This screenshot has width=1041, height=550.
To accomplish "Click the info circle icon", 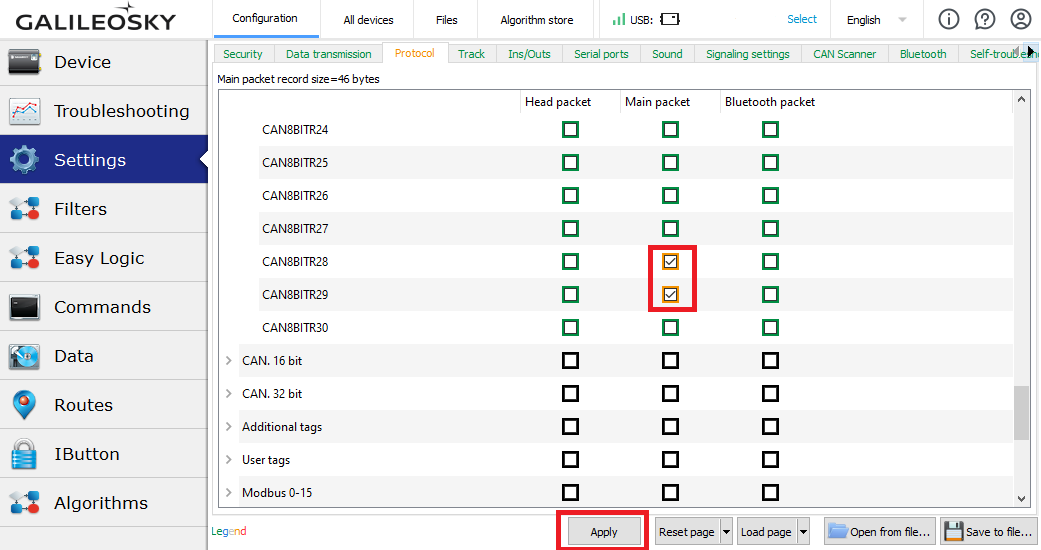I will click(x=948, y=19).
